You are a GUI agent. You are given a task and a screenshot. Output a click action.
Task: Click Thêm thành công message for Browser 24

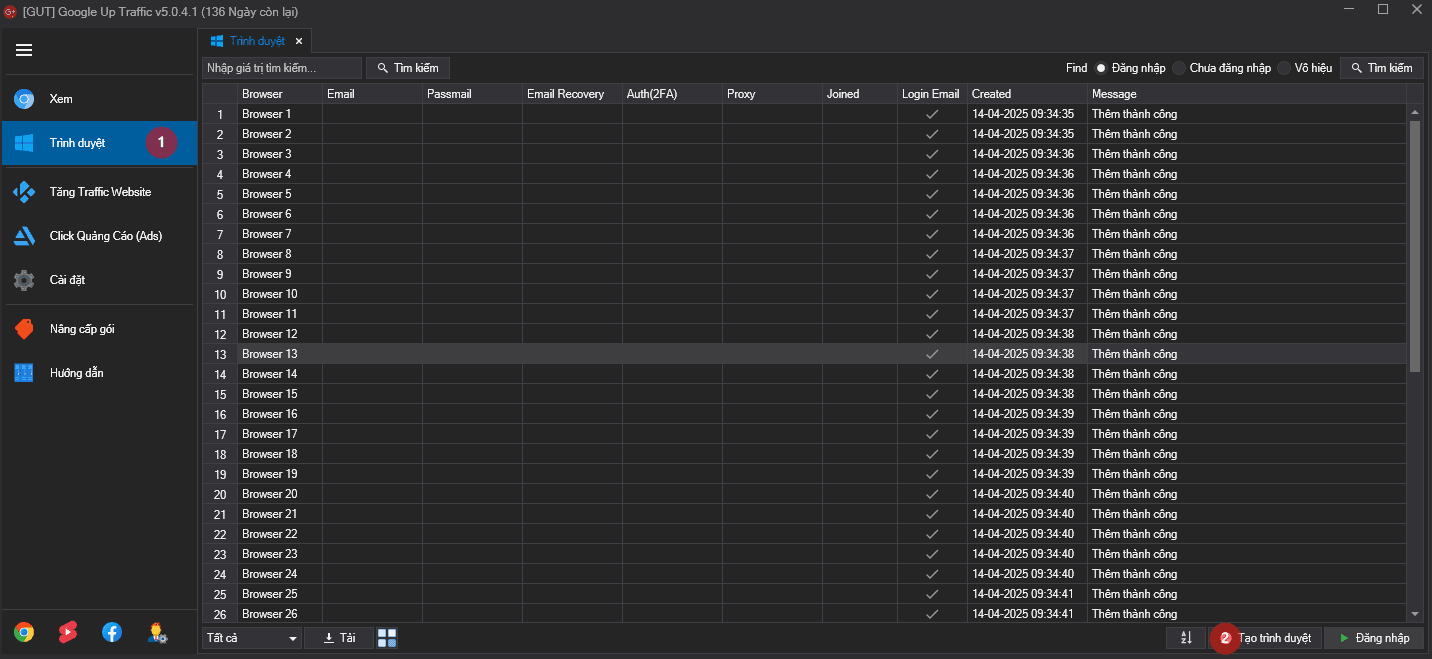click(x=1134, y=574)
